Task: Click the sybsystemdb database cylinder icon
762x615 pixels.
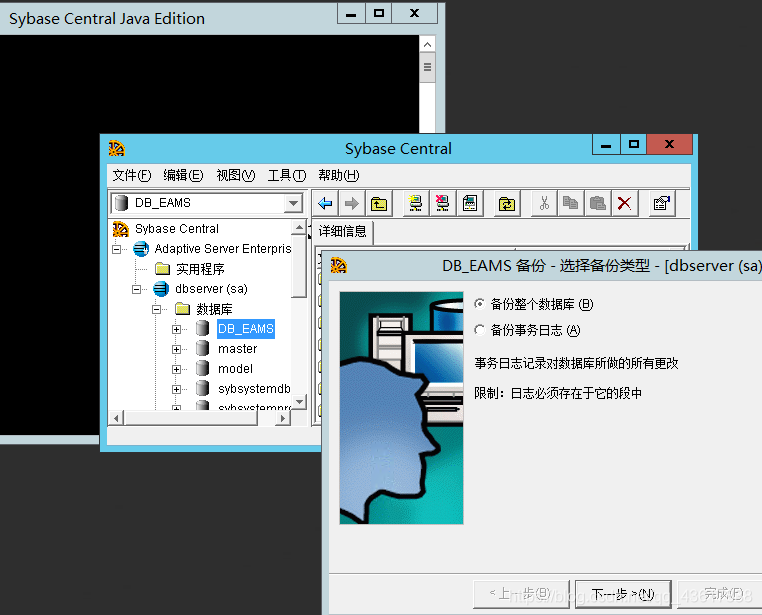Action: 203,388
